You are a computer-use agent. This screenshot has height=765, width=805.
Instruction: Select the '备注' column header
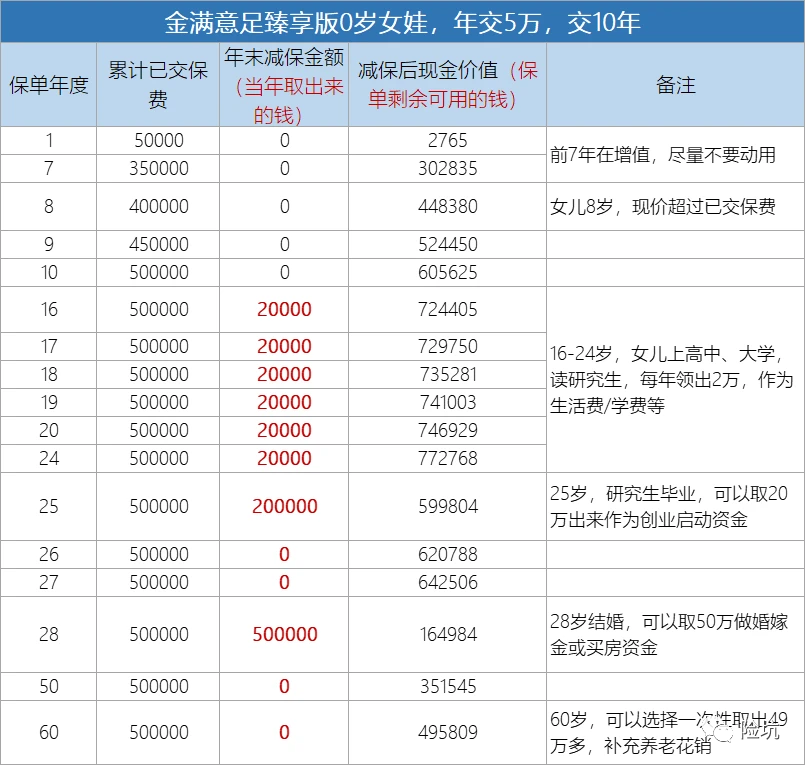point(676,85)
